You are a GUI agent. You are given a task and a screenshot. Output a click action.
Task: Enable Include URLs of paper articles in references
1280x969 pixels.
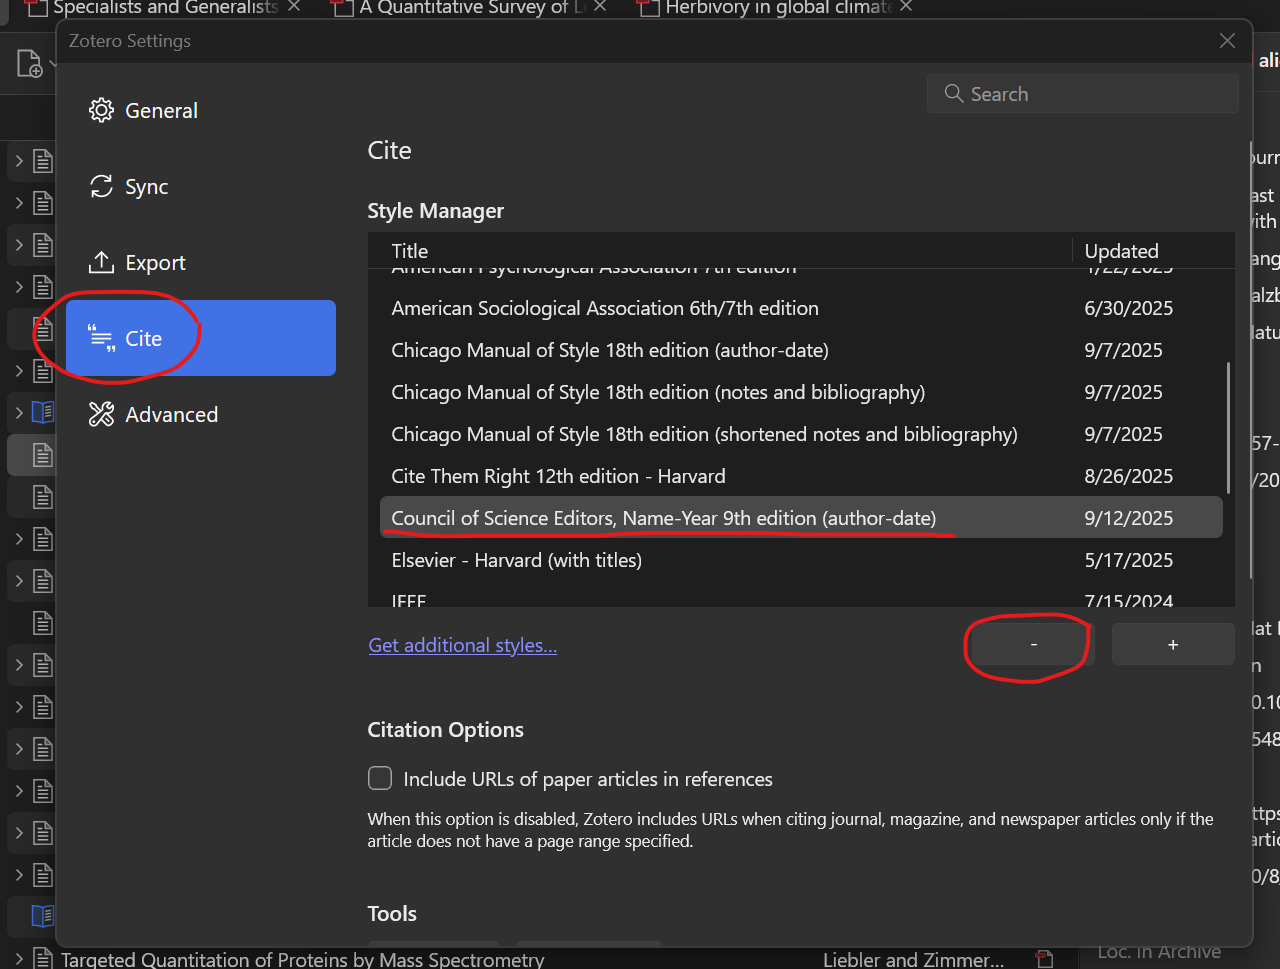[x=380, y=778]
